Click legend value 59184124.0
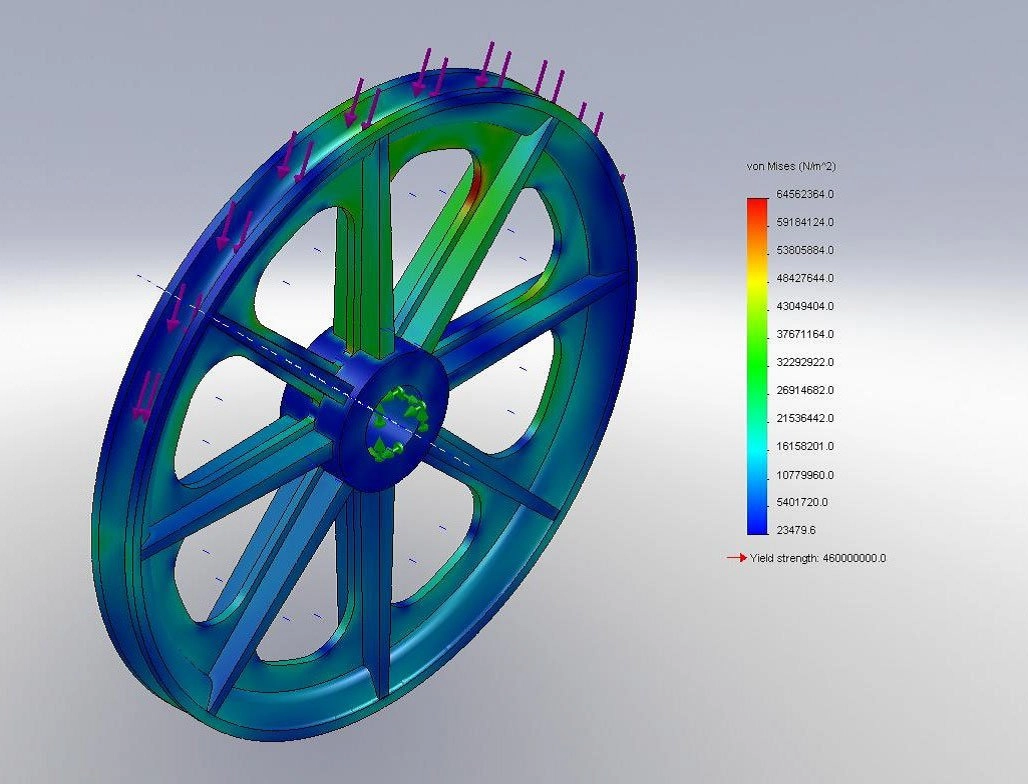Screen dimensions: 1028x784 pyautogui.click(x=805, y=222)
